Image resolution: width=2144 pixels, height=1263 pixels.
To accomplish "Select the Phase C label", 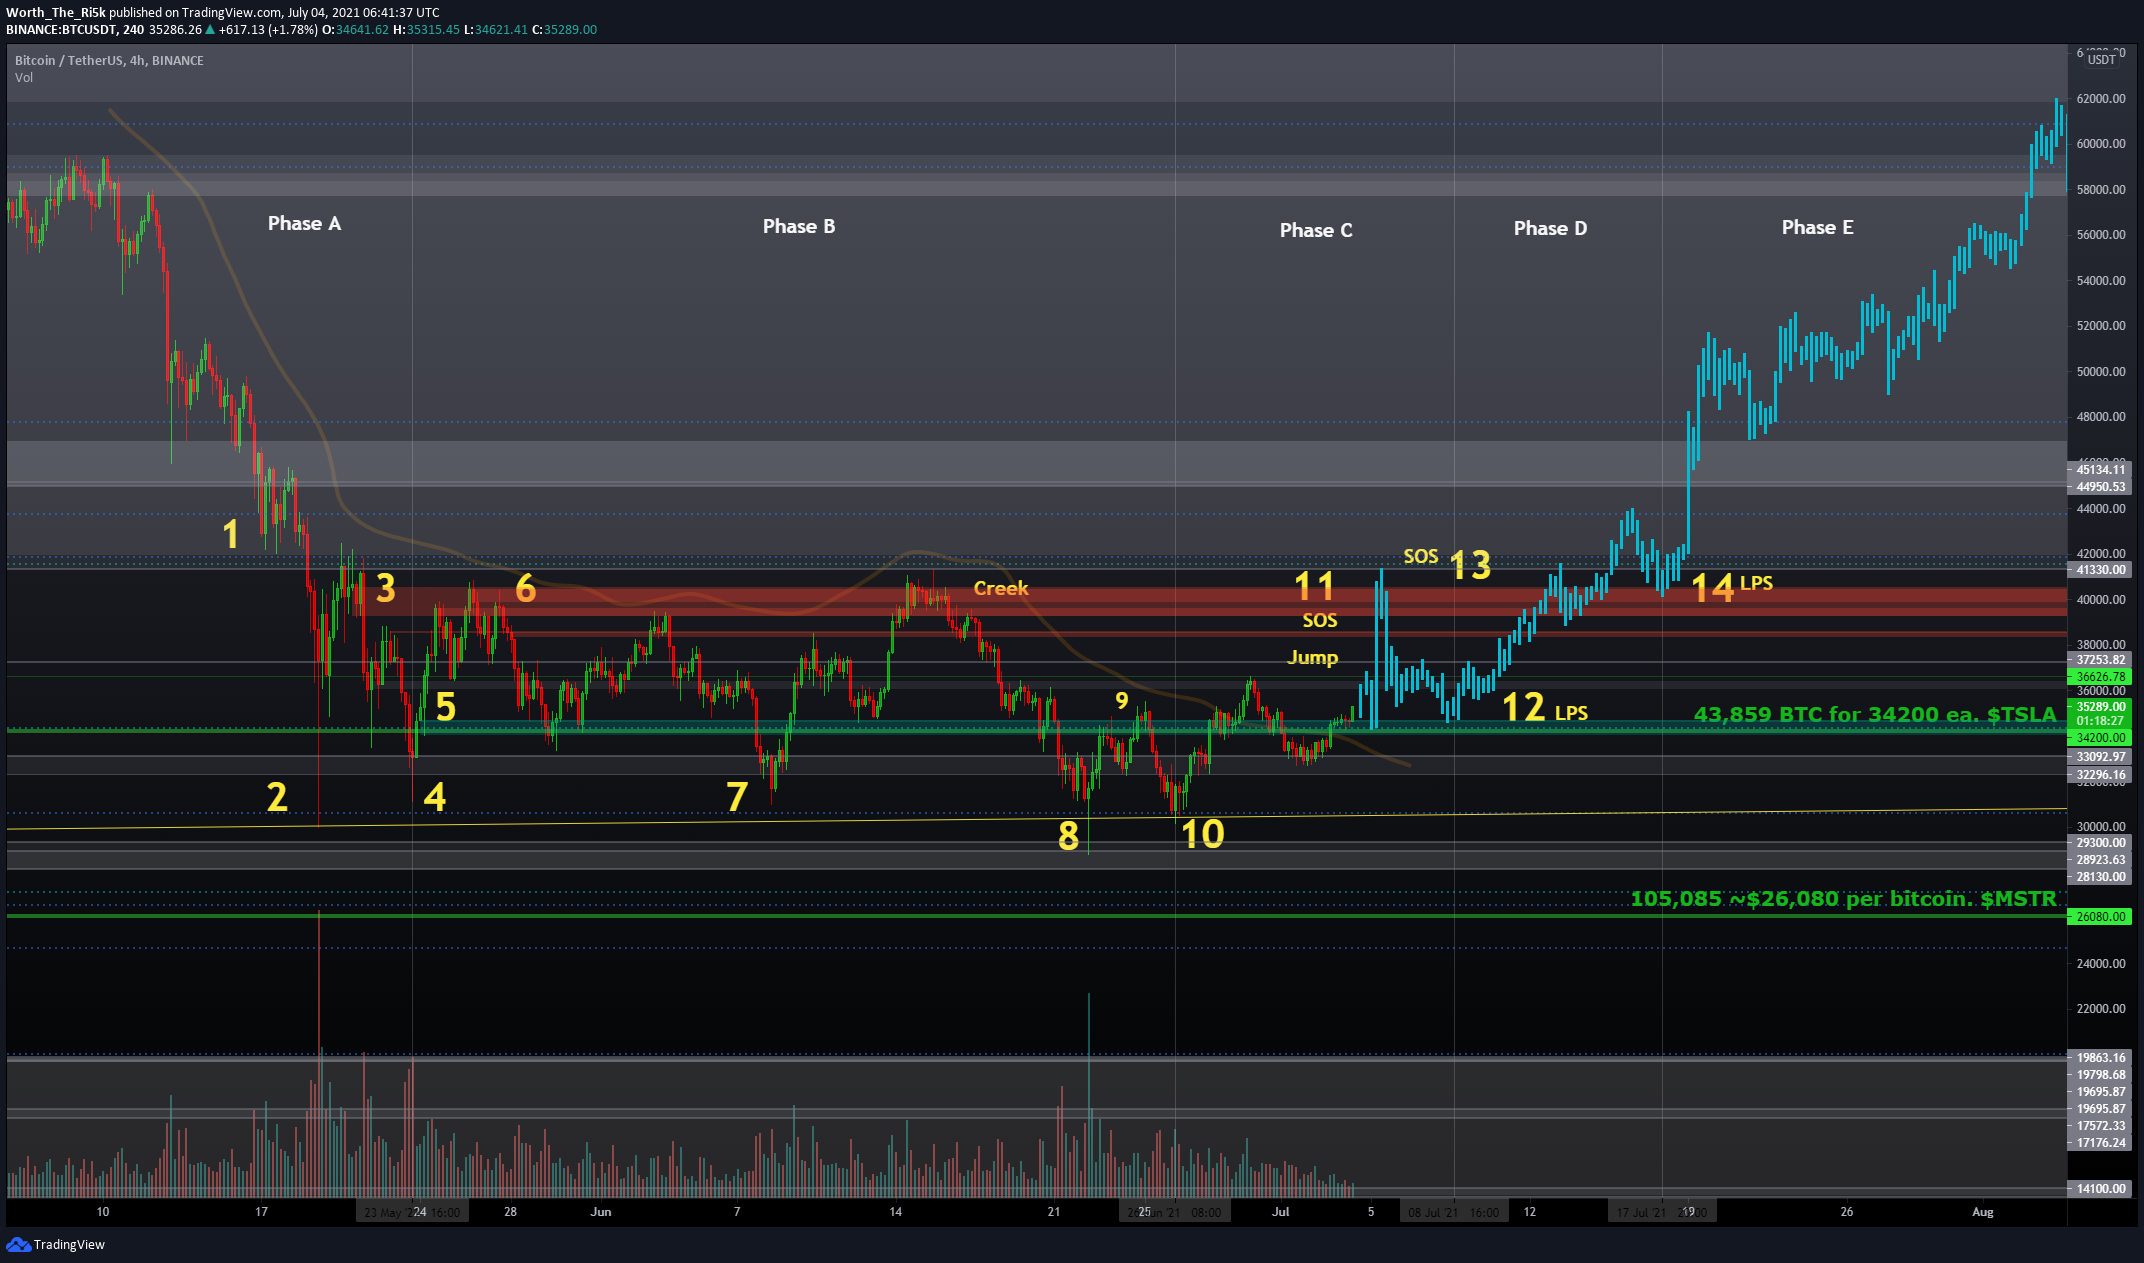I will tap(1315, 230).
